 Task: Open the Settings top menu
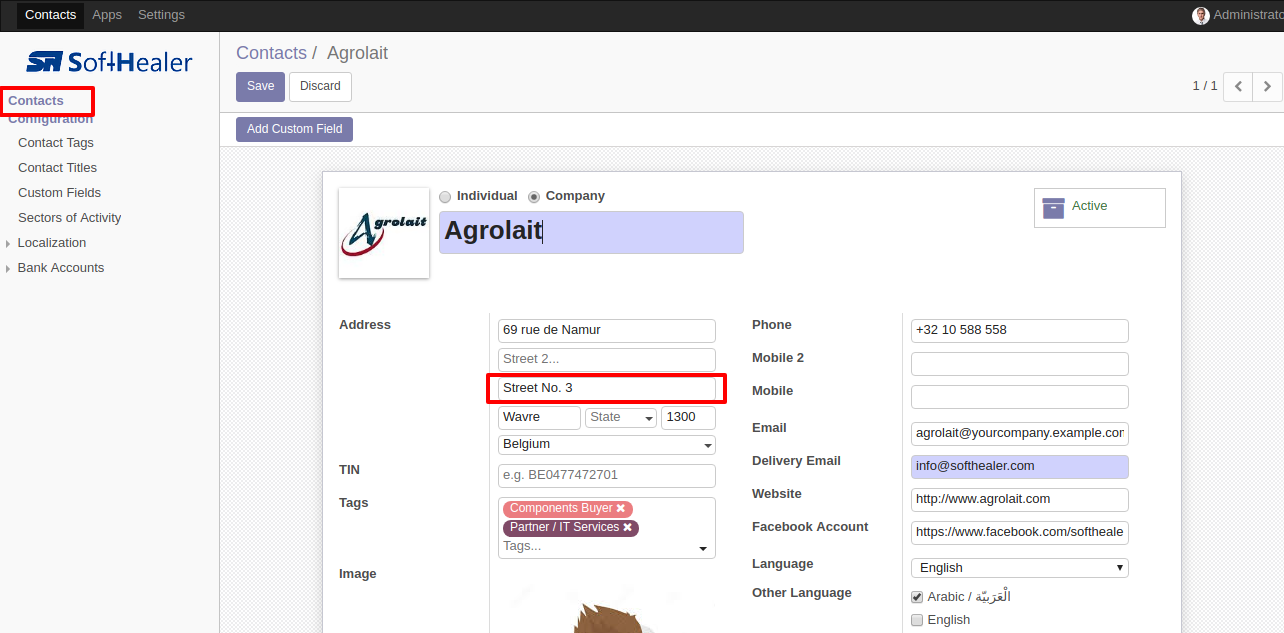(161, 15)
